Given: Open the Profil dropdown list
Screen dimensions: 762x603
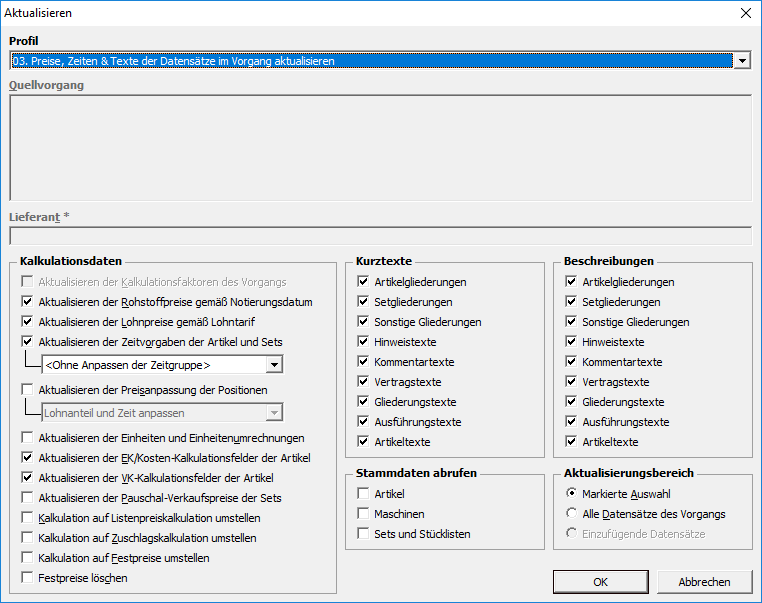Looking at the screenshot, I should (x=741, y=61).
